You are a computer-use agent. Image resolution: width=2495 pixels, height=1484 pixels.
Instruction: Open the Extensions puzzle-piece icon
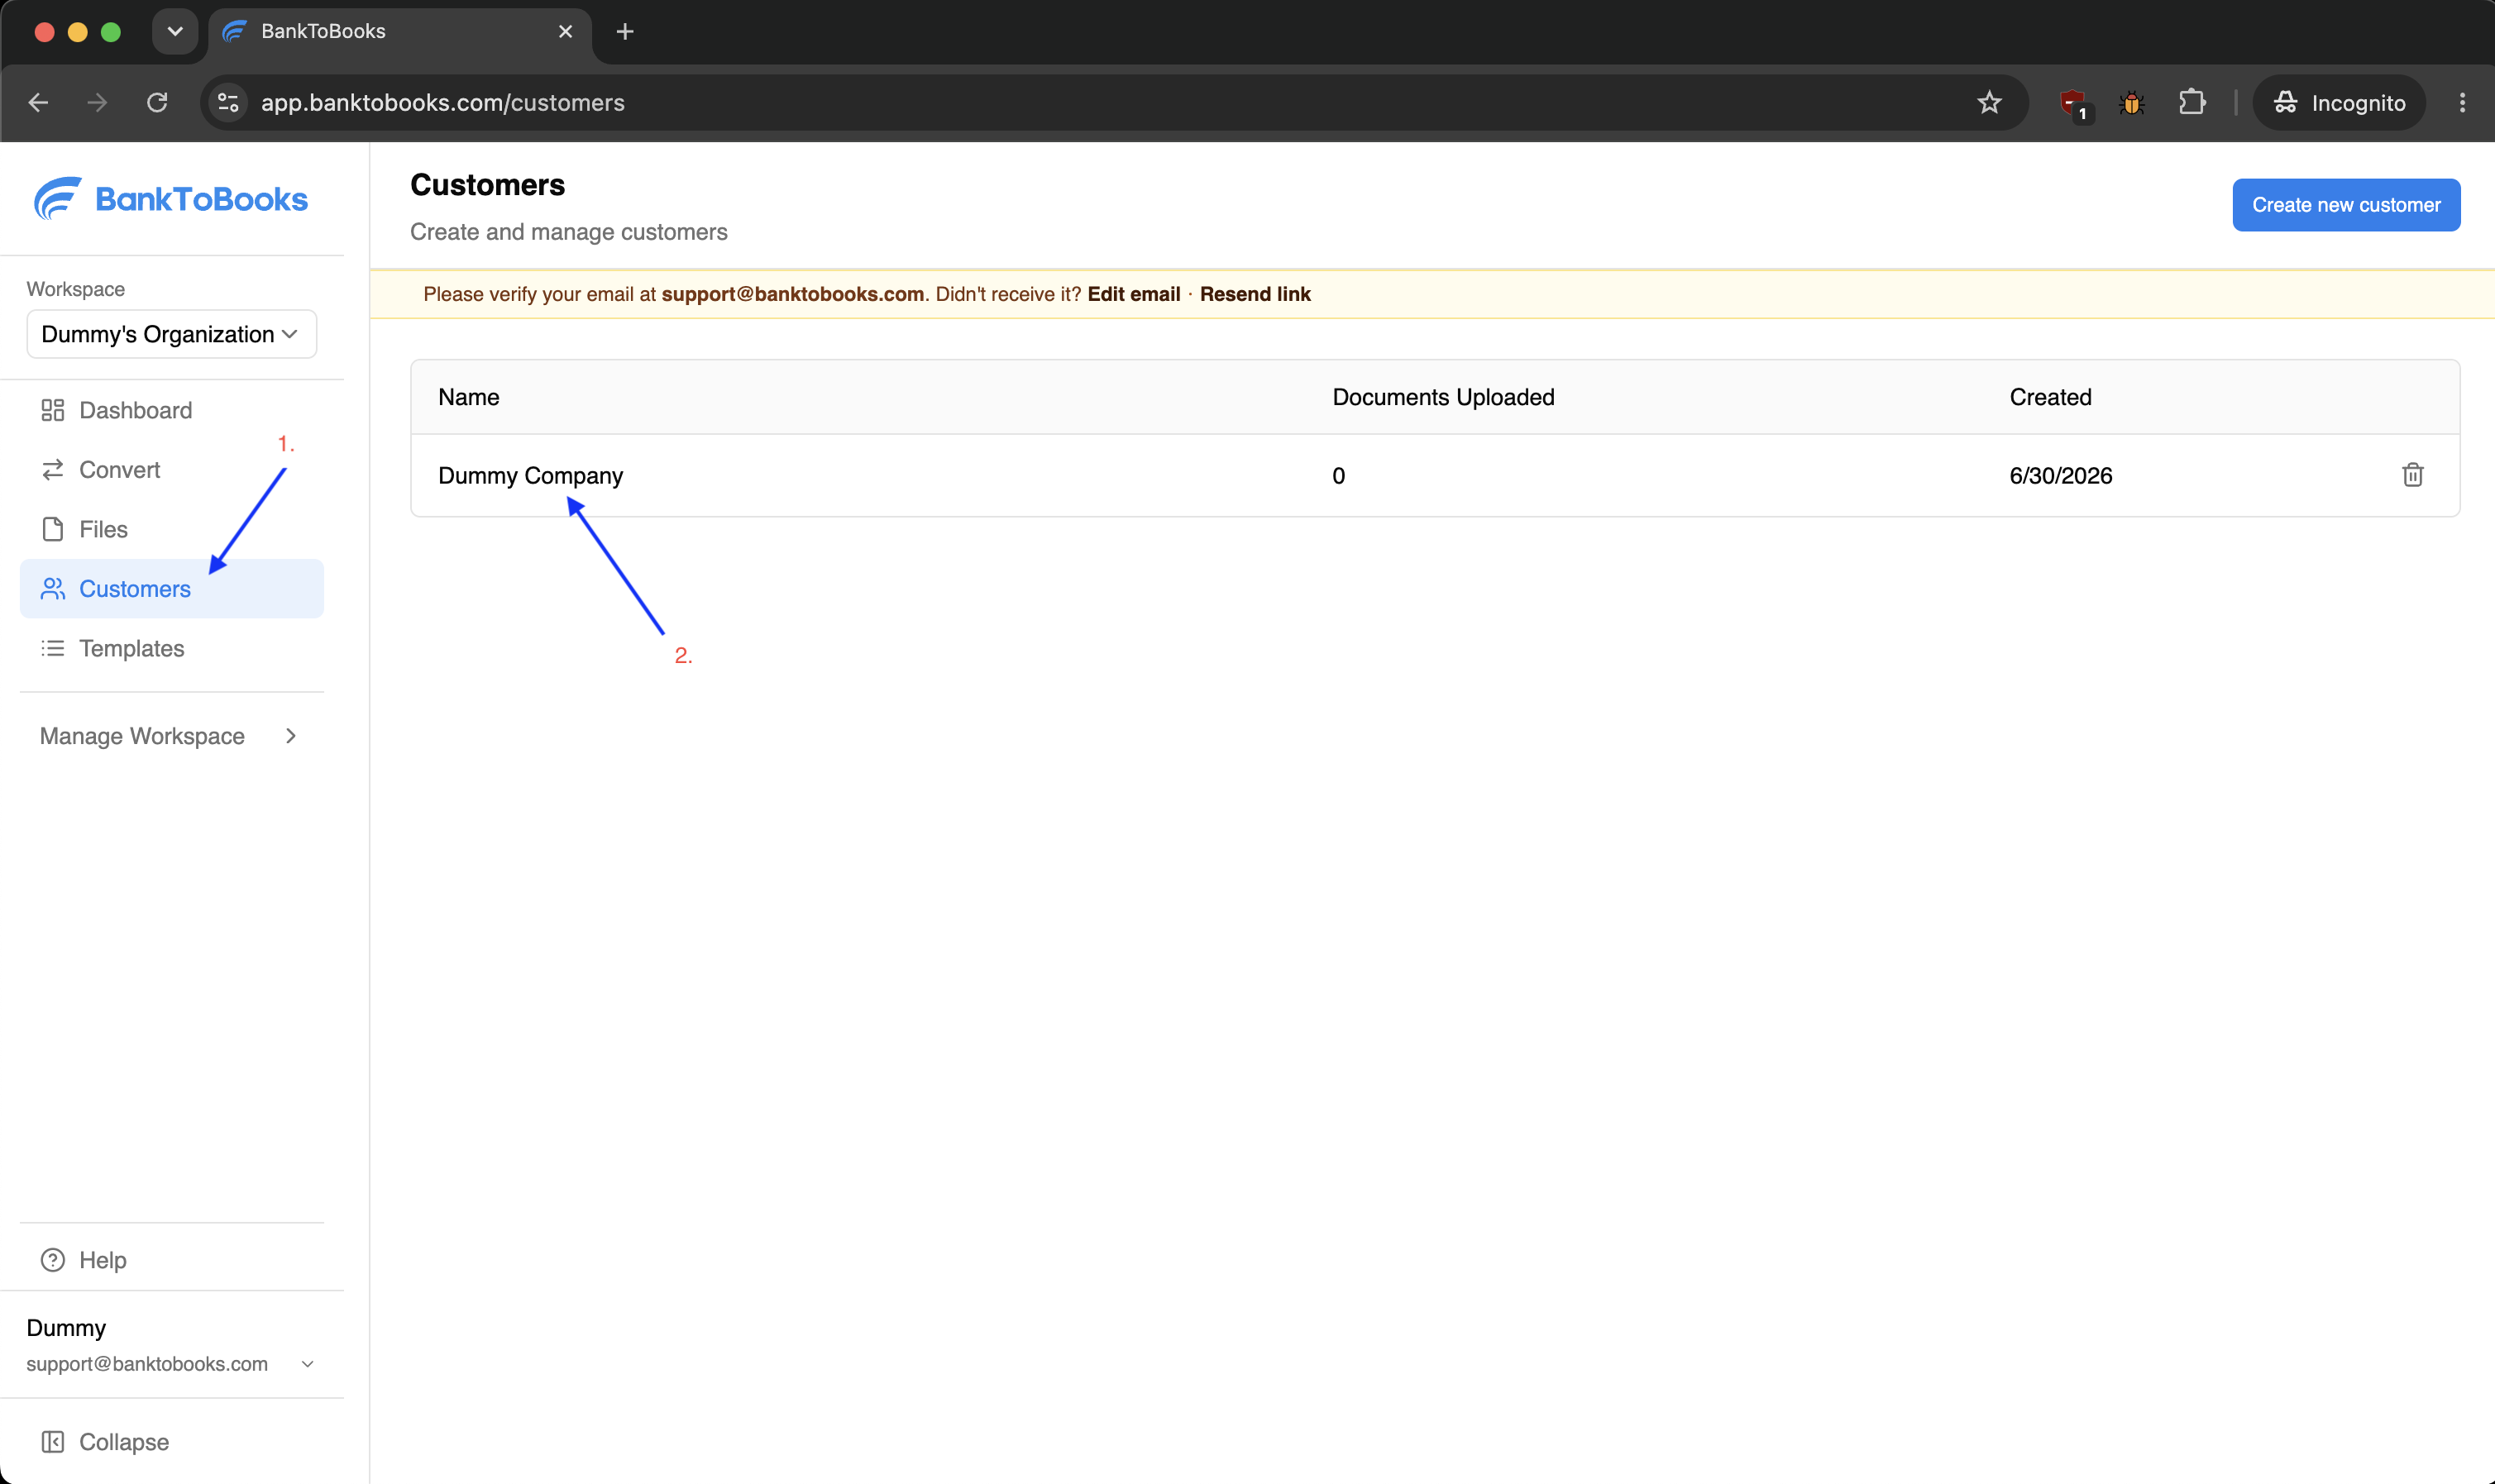click(x=2191, y=102)
